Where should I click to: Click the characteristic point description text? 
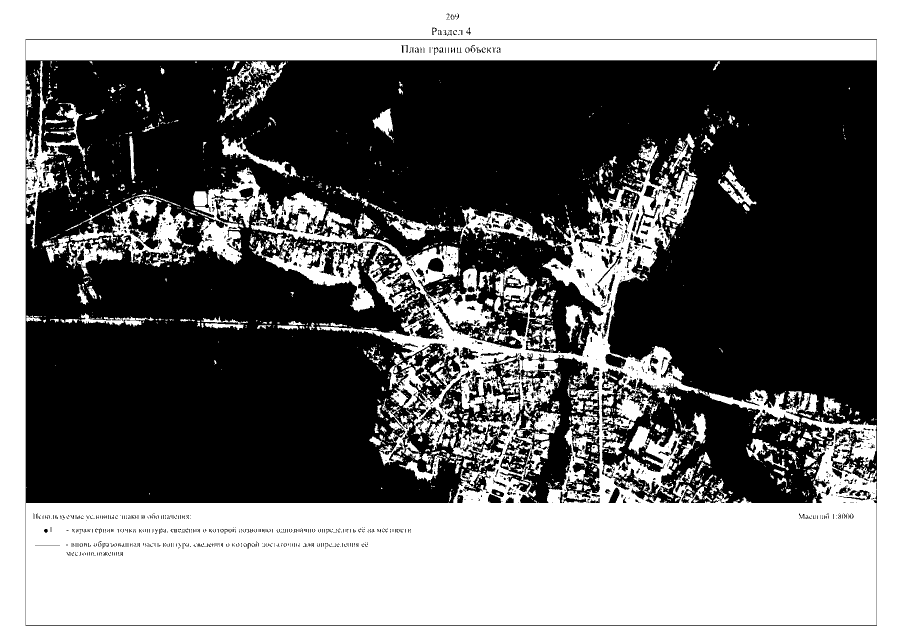pos(238,529)
